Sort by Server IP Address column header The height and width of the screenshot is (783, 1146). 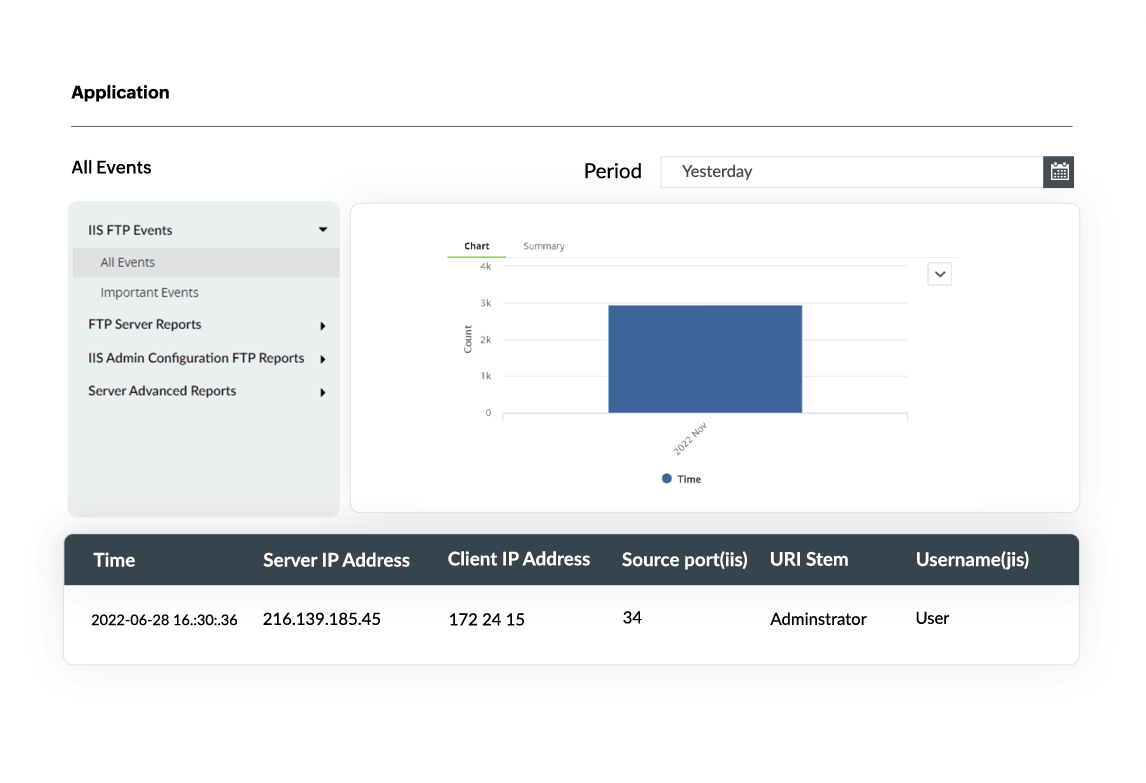[x=336, y=561]
